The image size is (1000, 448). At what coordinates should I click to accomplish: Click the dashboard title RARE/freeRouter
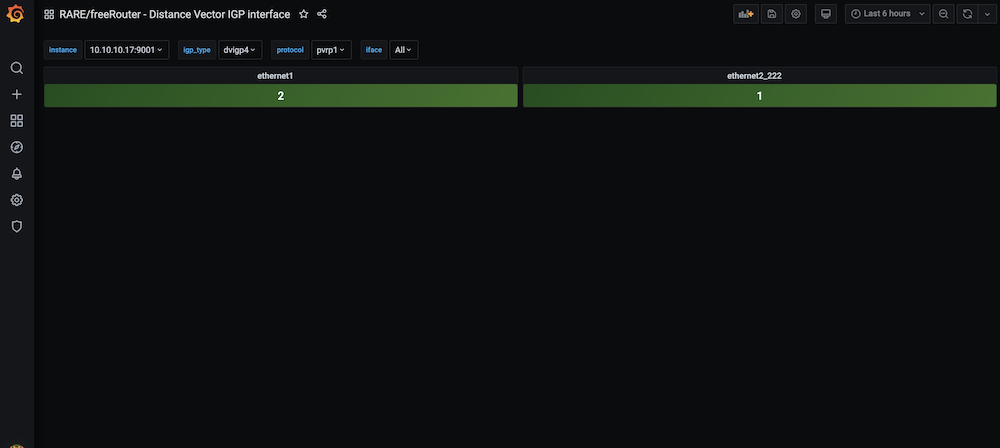[x=175, y=14]
